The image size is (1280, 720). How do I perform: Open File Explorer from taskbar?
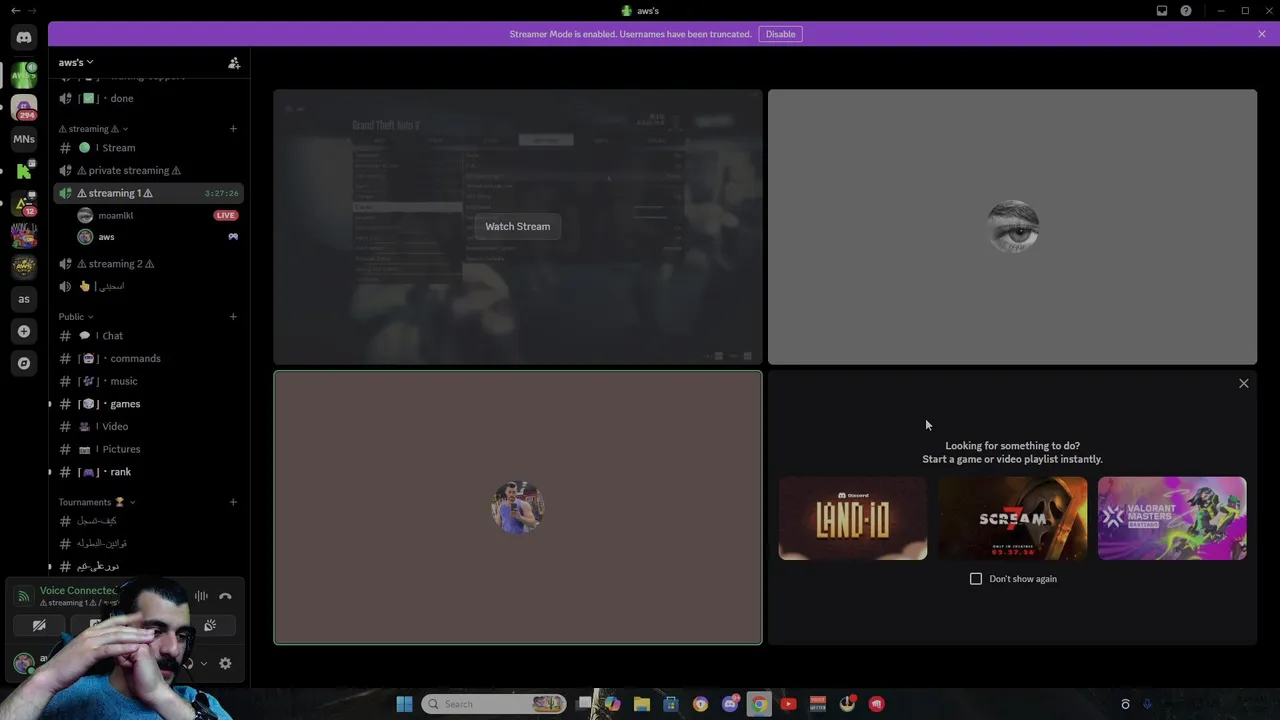point(642,704)
